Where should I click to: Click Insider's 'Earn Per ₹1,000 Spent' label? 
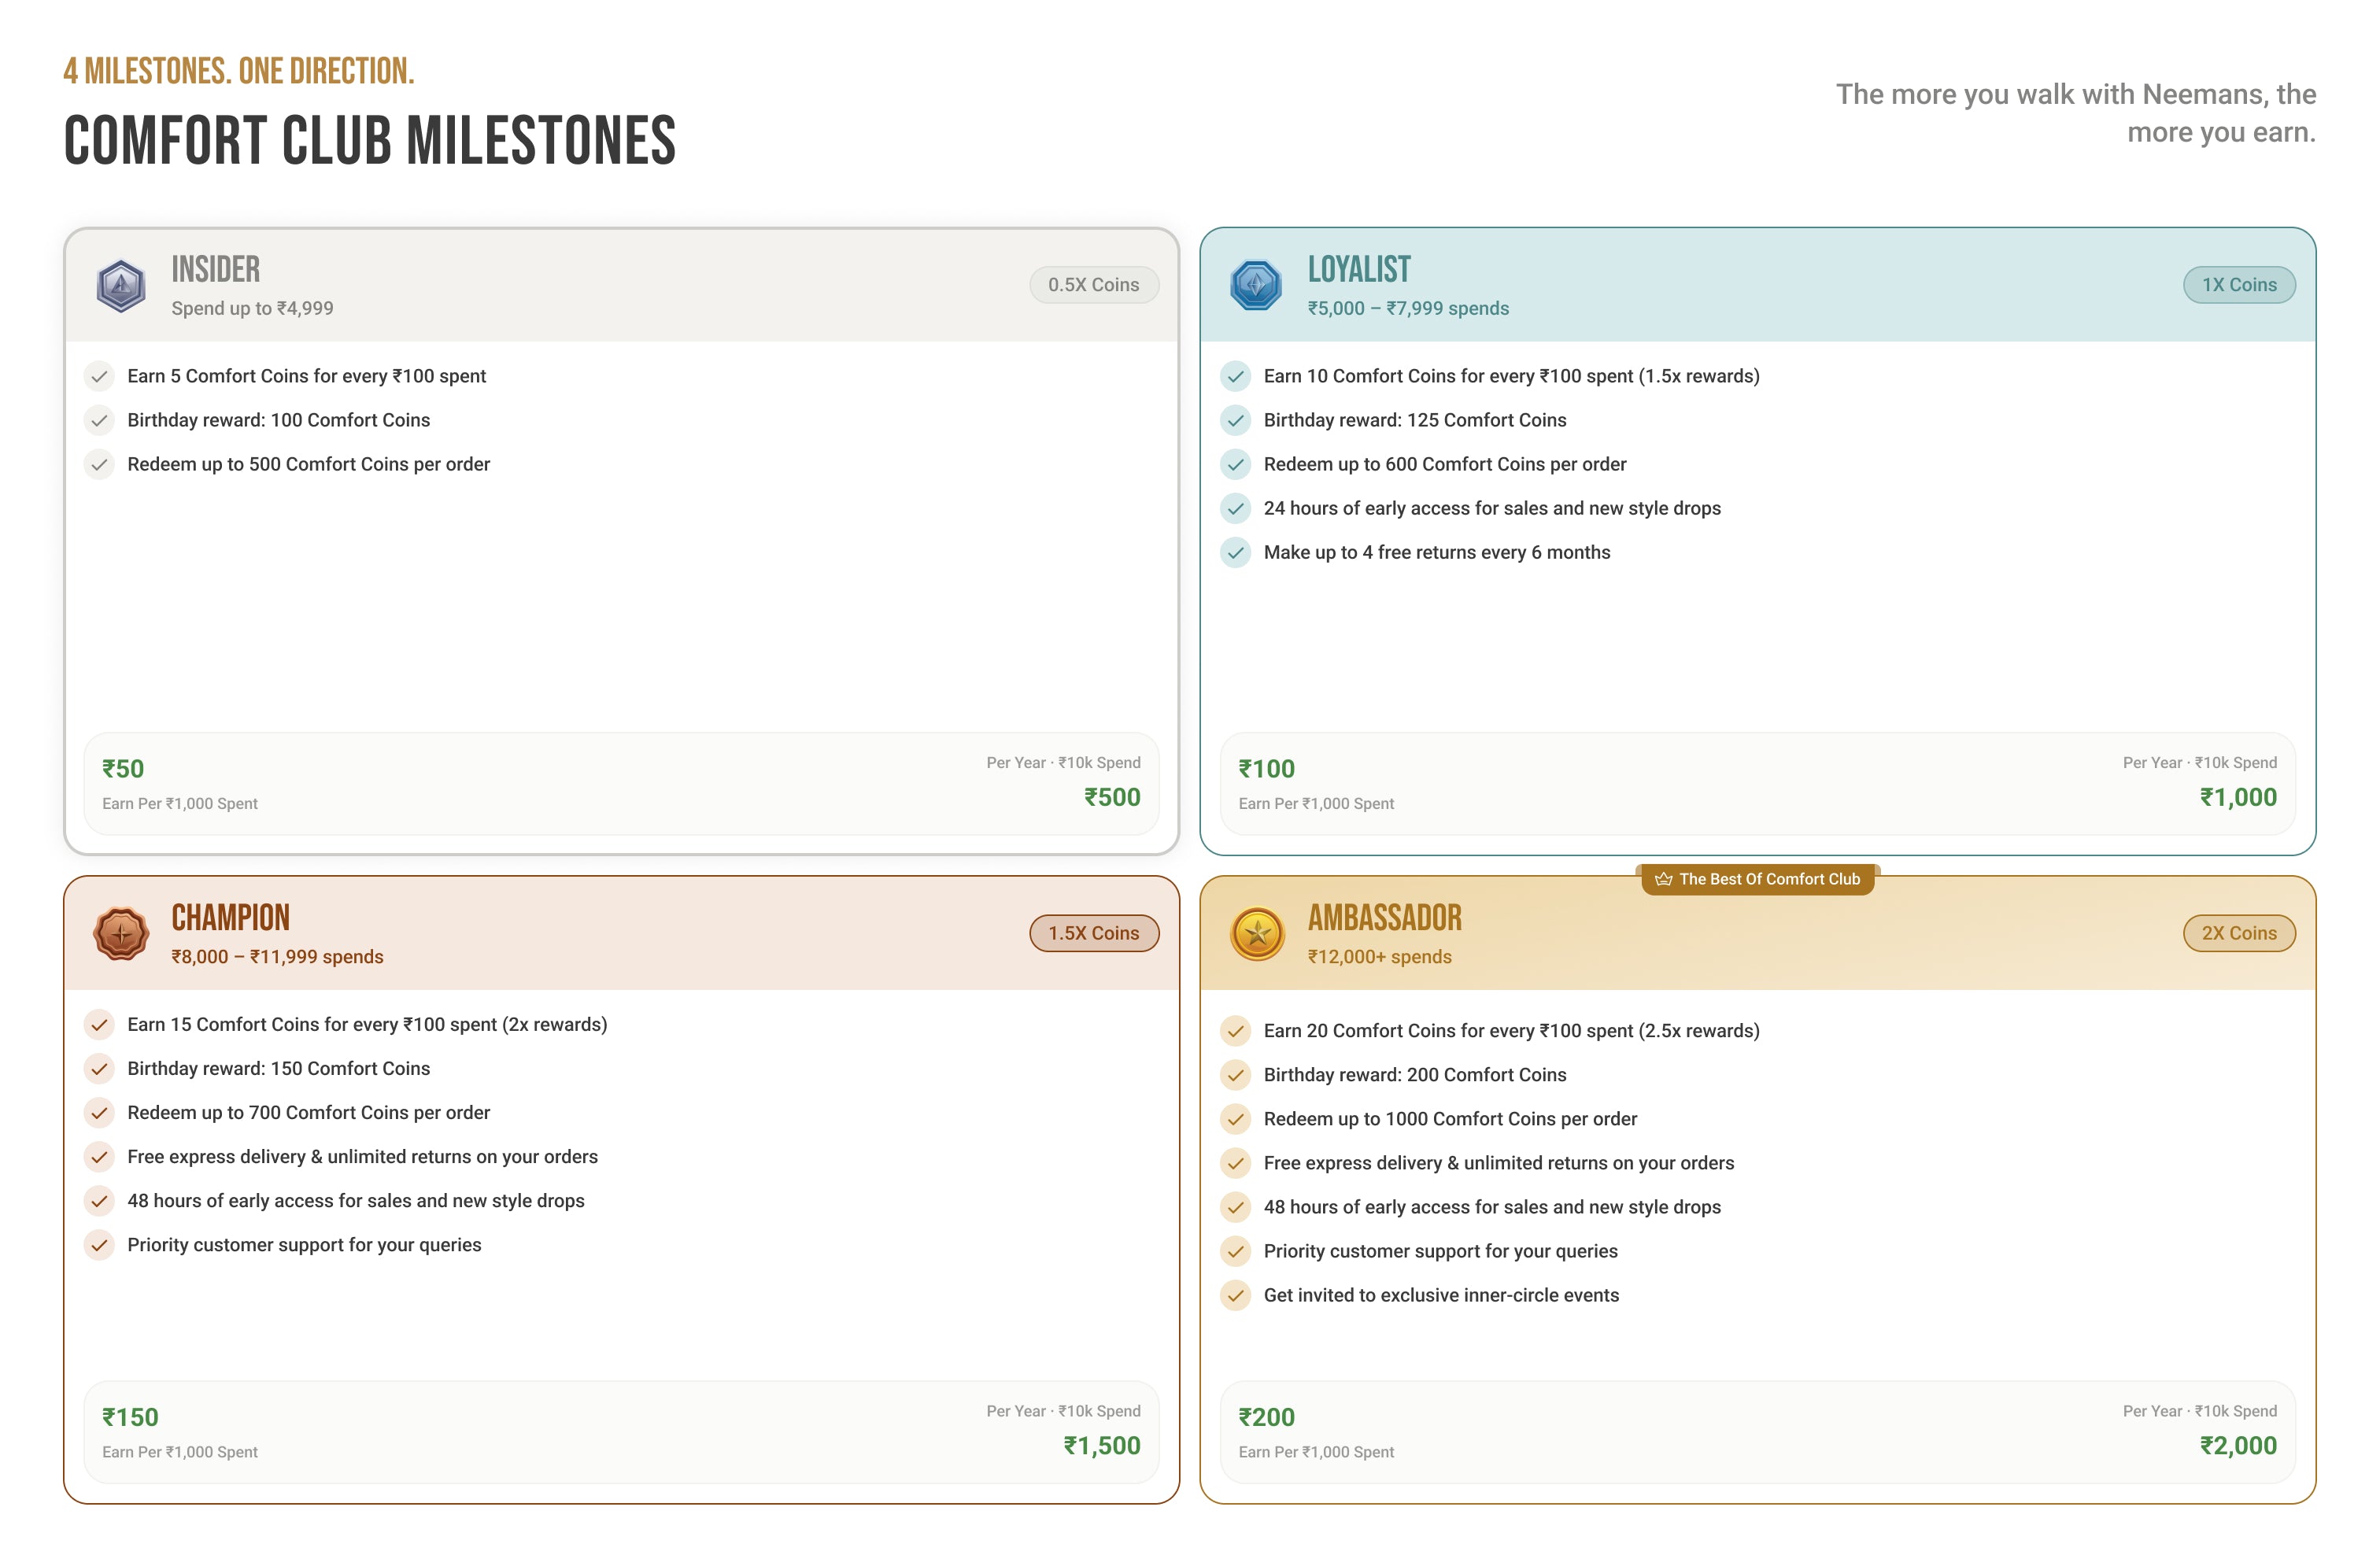pos(180,804)
